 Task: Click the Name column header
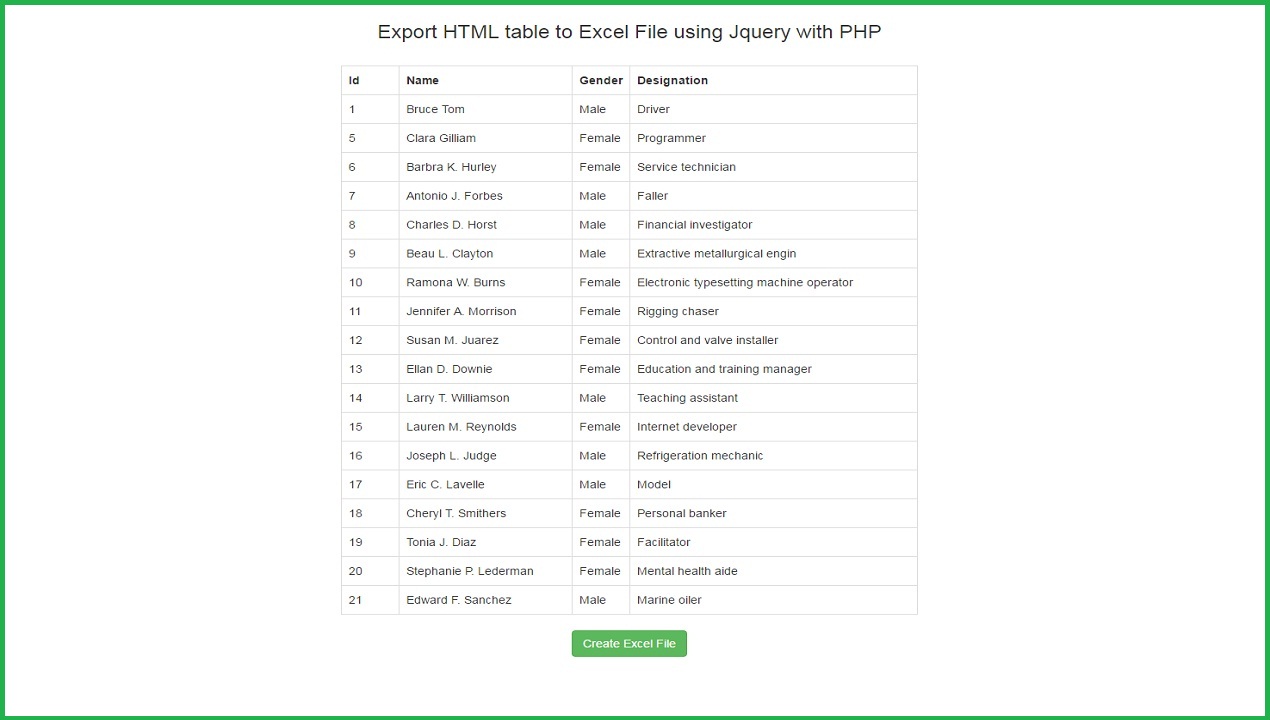(422, 80)
